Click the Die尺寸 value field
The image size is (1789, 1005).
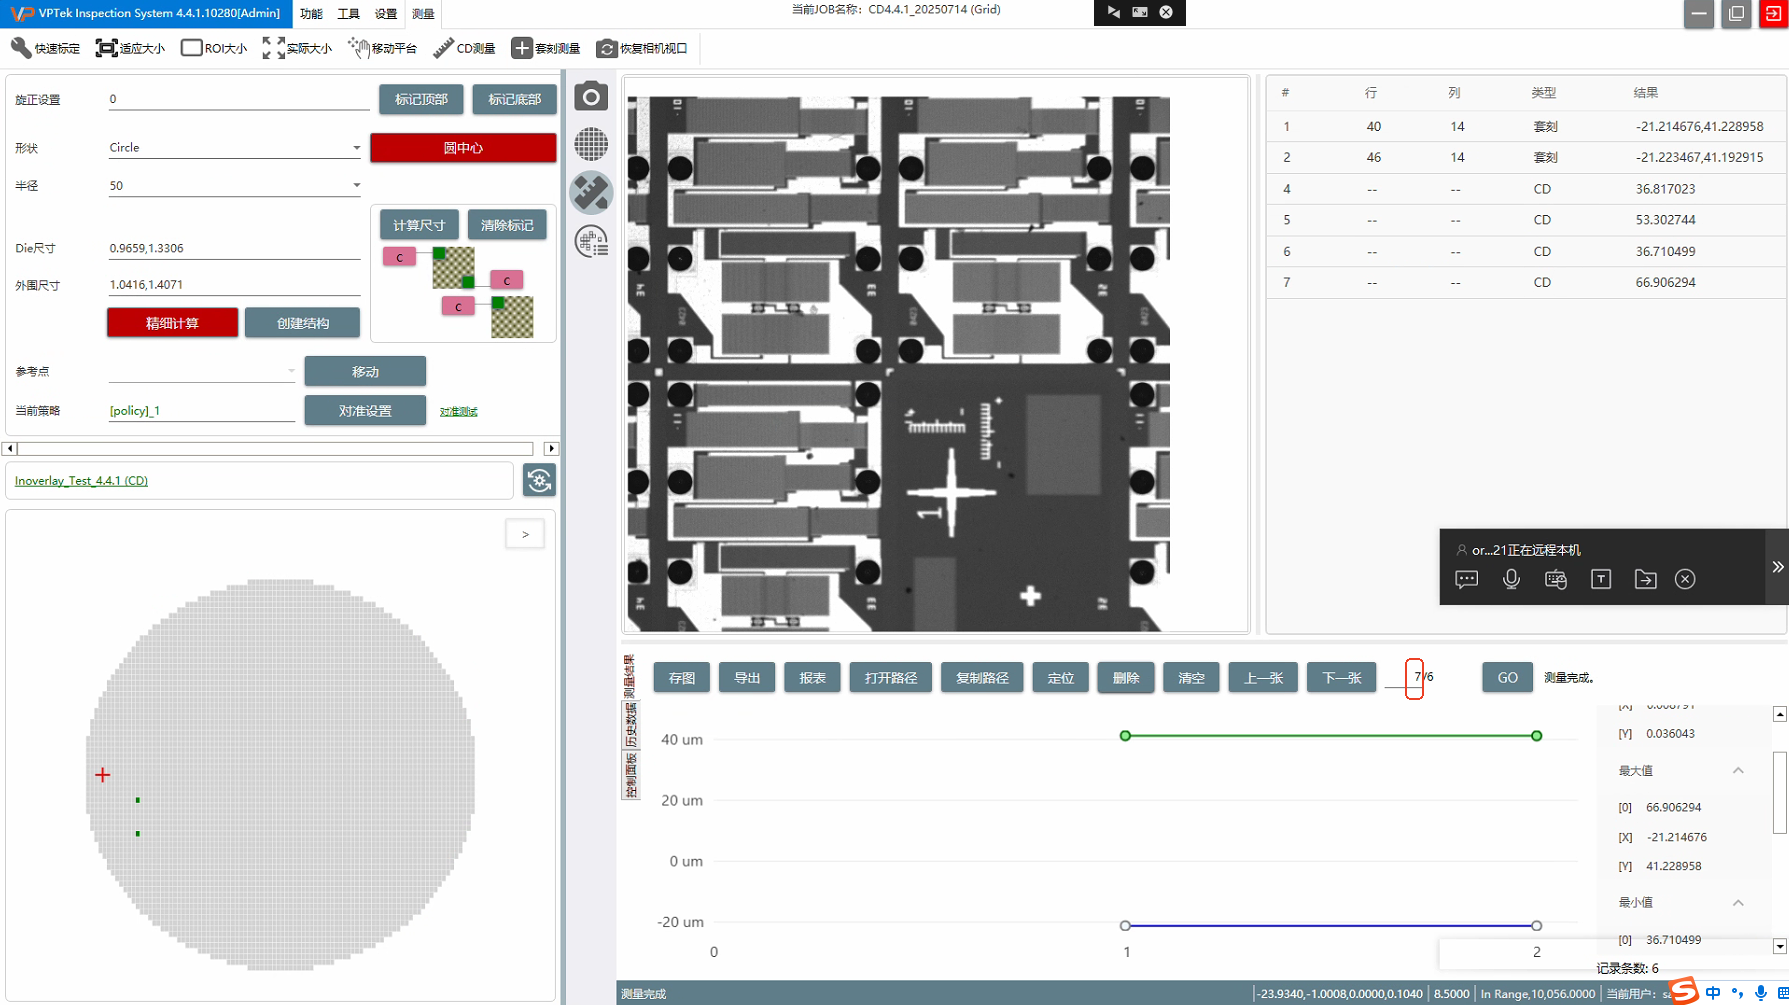click(x=234, y=248)
